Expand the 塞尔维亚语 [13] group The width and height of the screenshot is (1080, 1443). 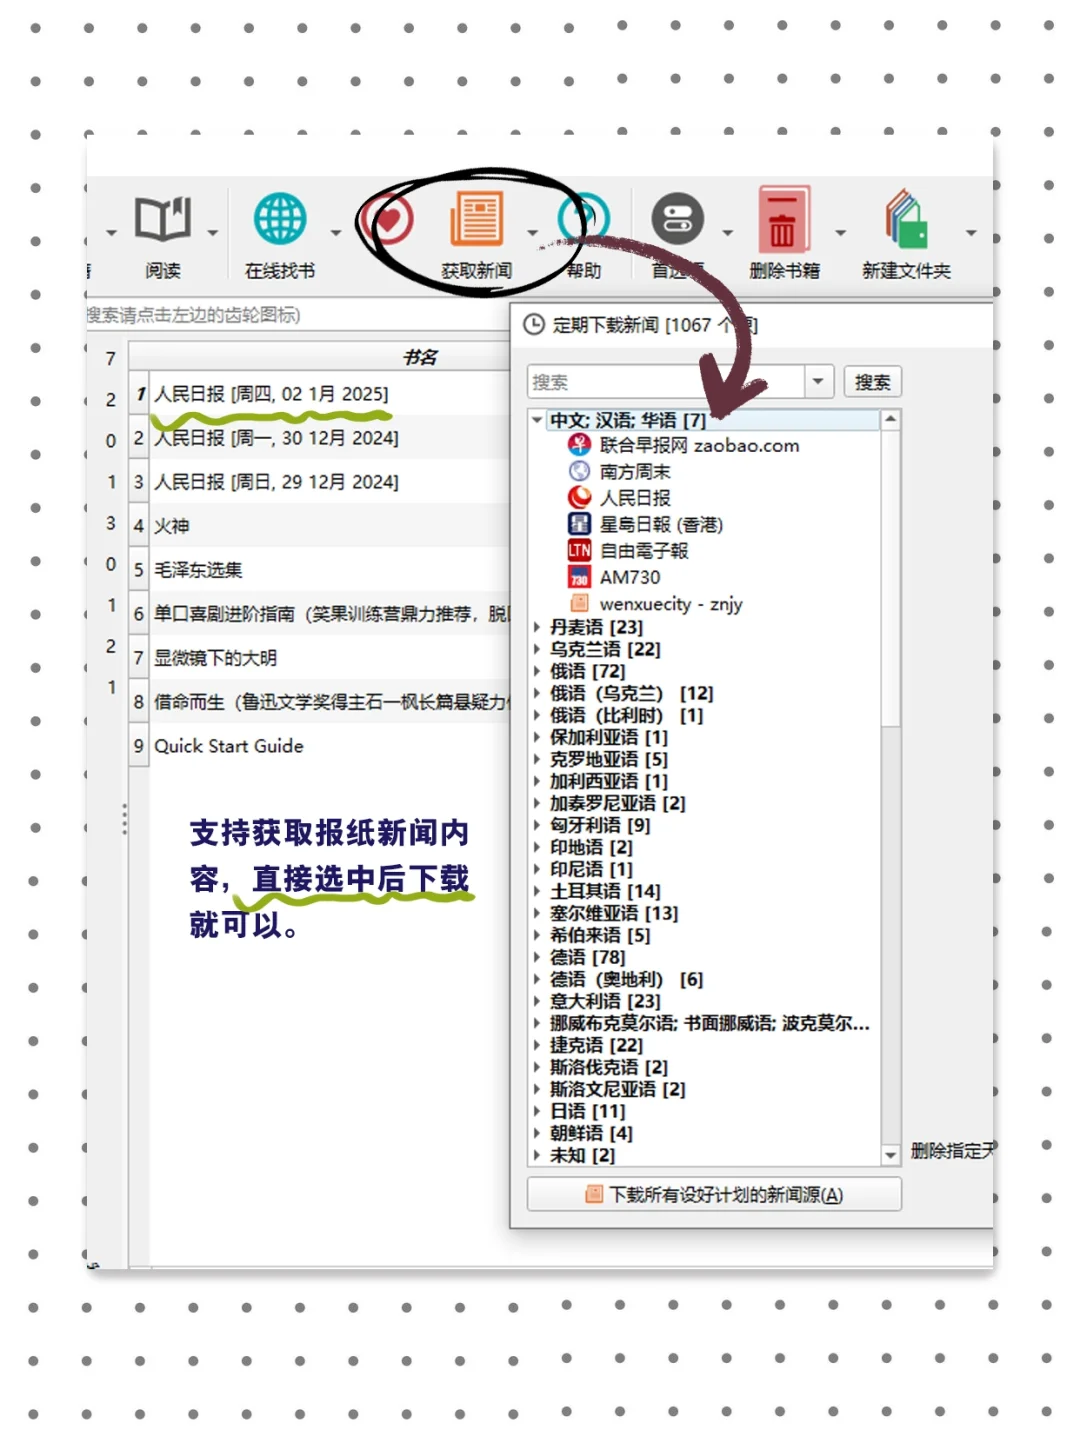[x=537, y=913]
